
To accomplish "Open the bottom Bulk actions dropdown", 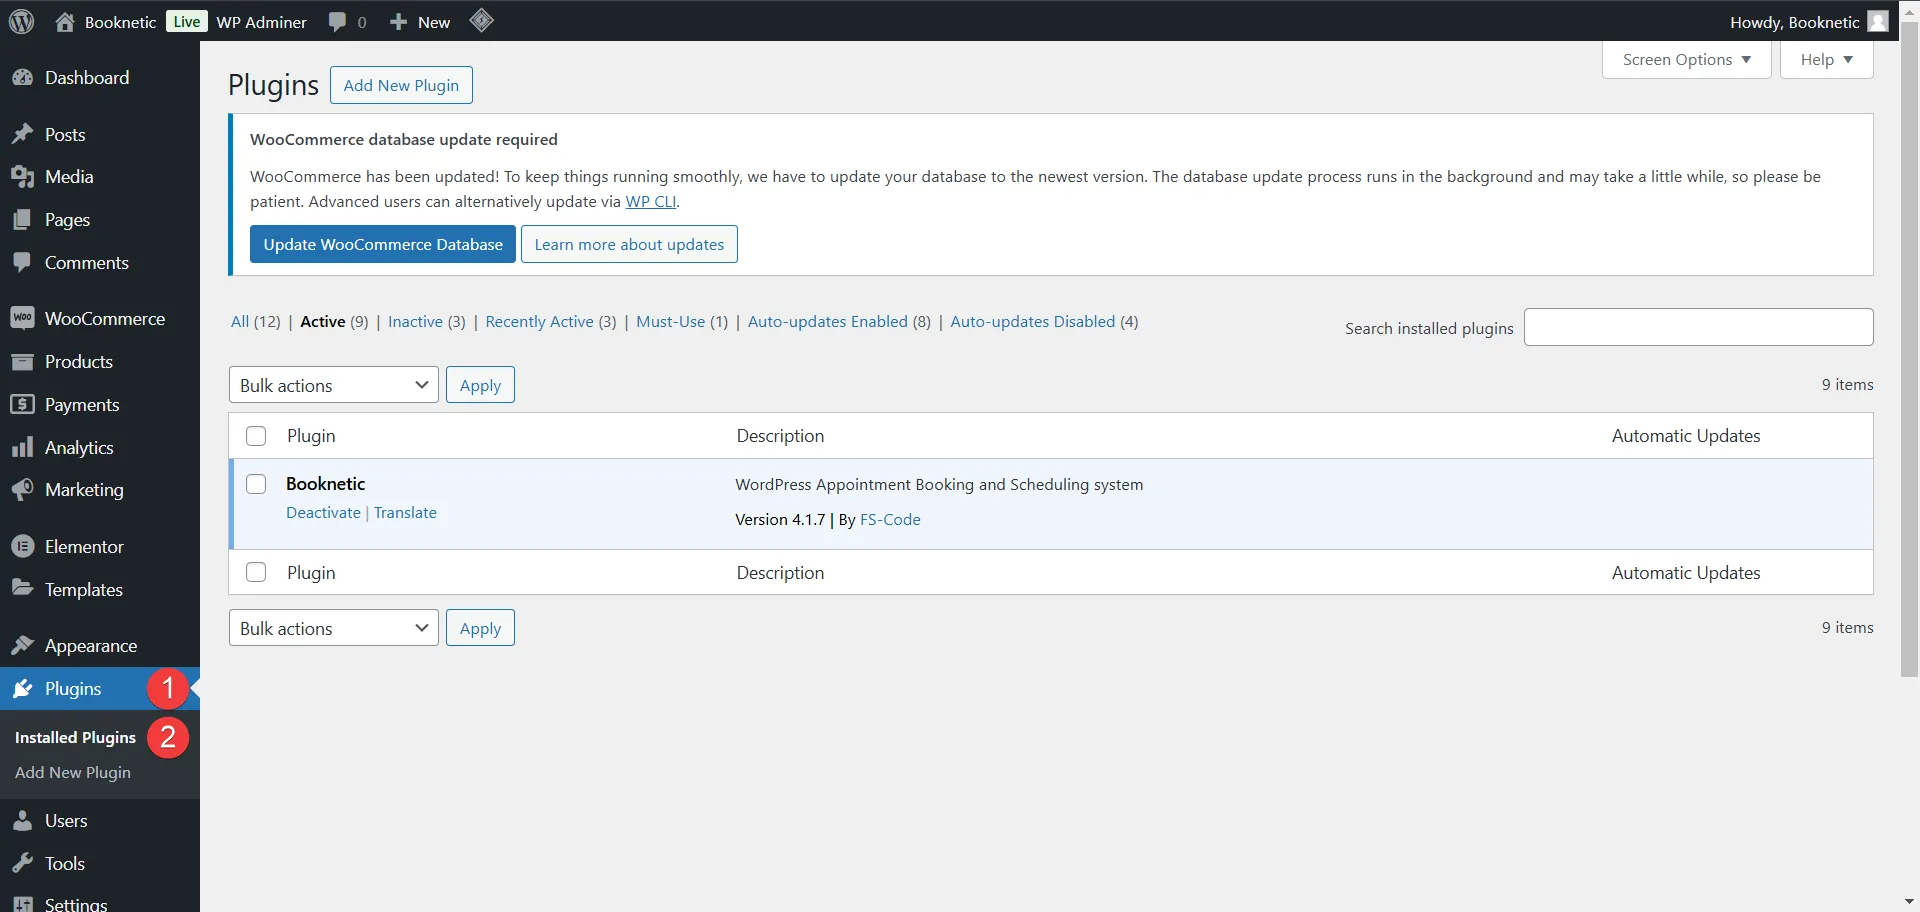I will (x=334, y=628).
